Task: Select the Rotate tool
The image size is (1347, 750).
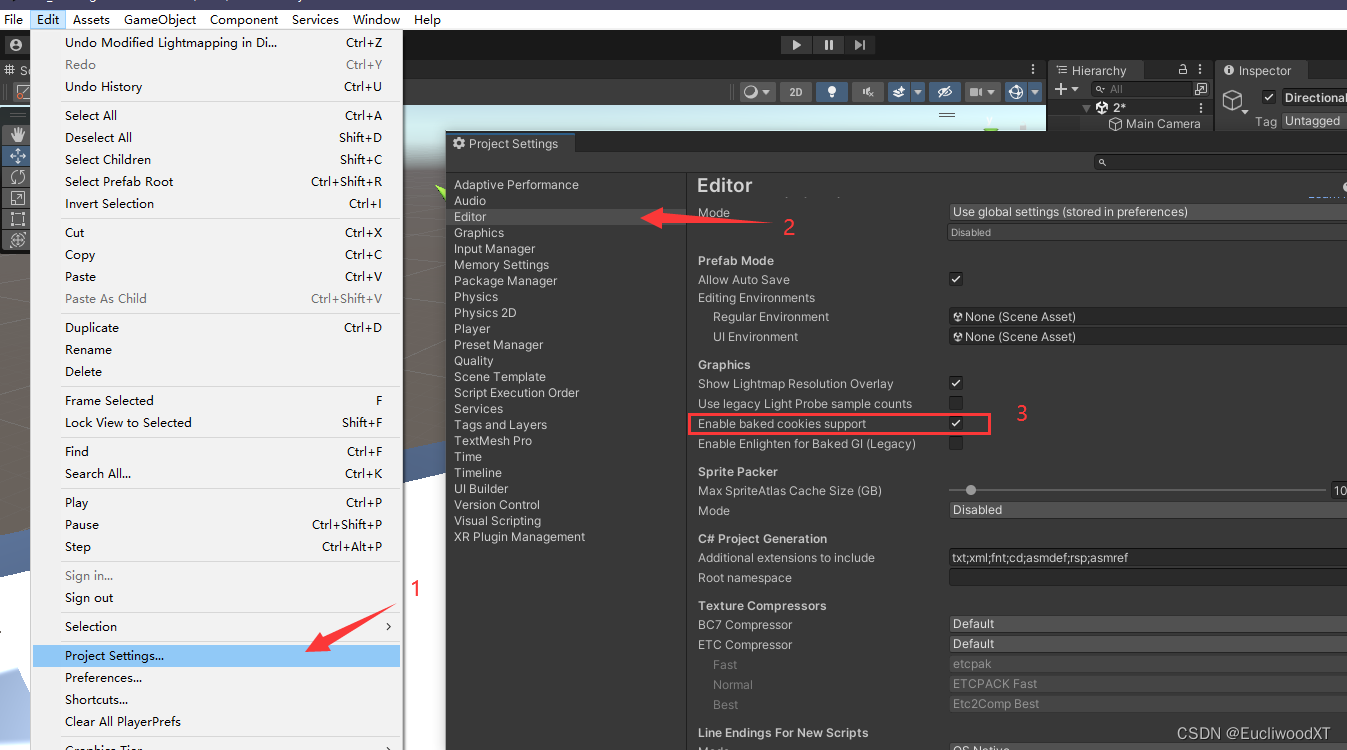Action: point(17,177)
